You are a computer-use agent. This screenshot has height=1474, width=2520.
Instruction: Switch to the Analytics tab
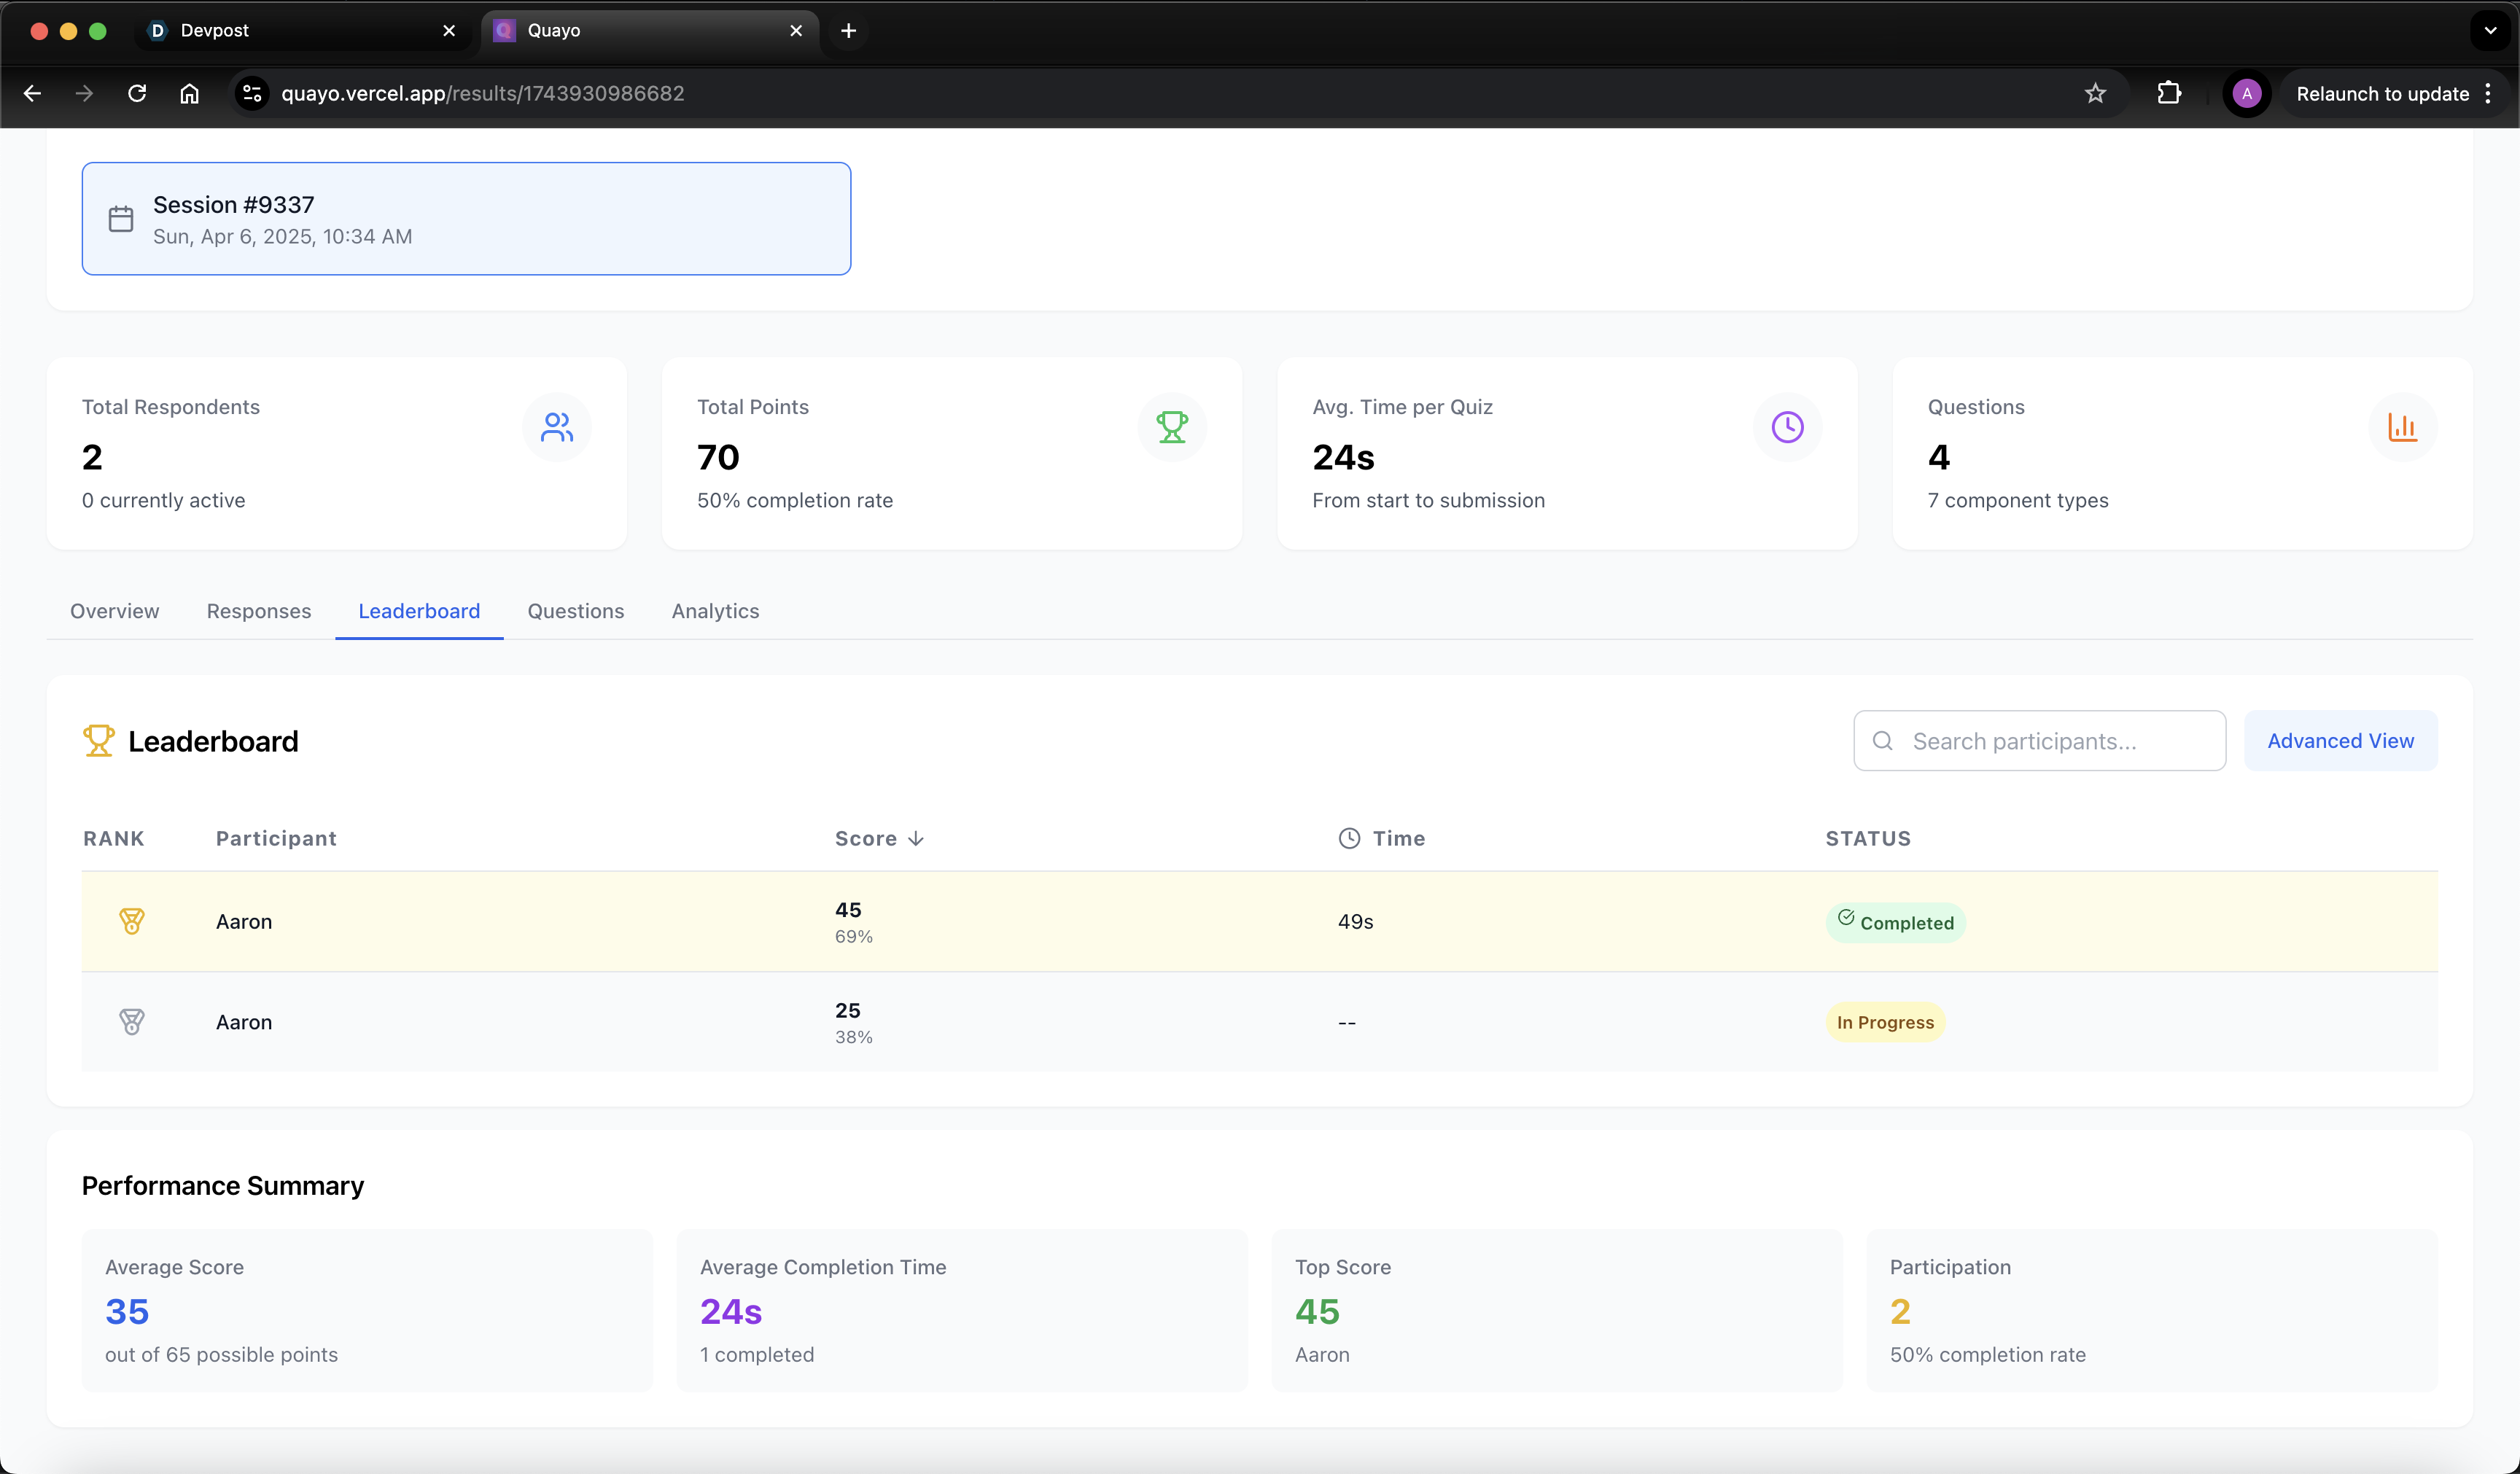[715, 611]
